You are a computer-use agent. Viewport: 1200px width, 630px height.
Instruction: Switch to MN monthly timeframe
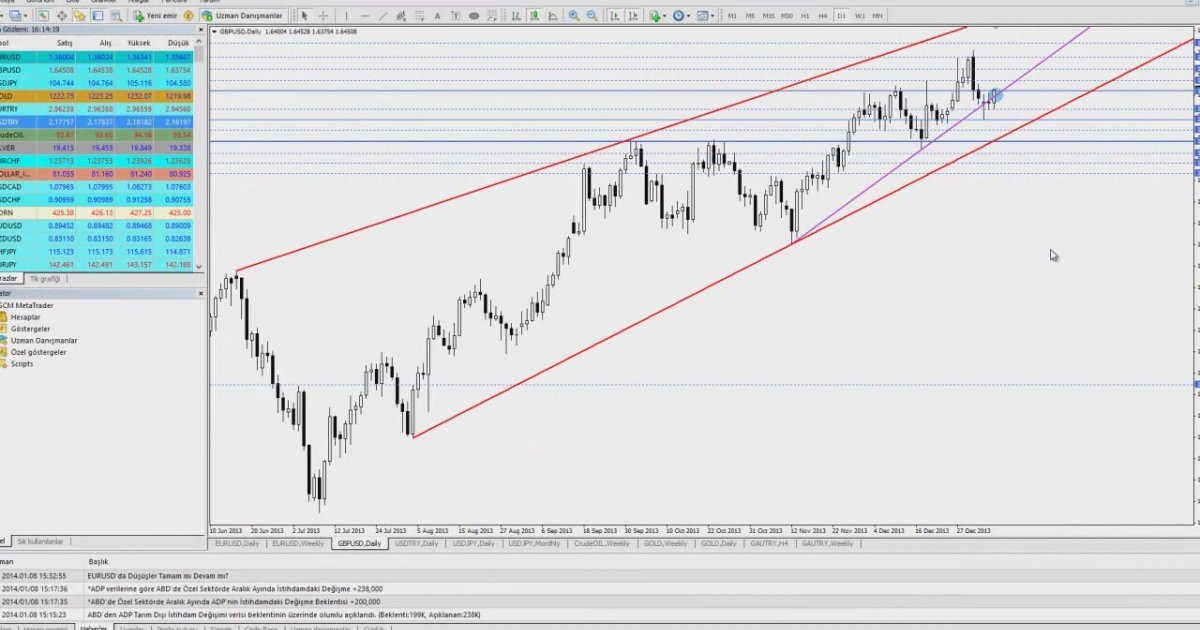[x=877, y=16]
